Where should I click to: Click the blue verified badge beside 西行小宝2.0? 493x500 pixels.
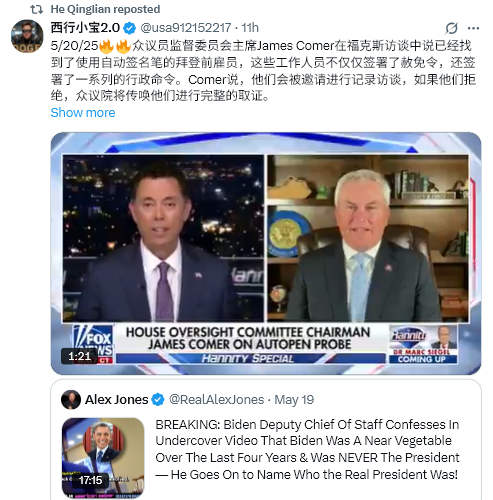[129, 28]
